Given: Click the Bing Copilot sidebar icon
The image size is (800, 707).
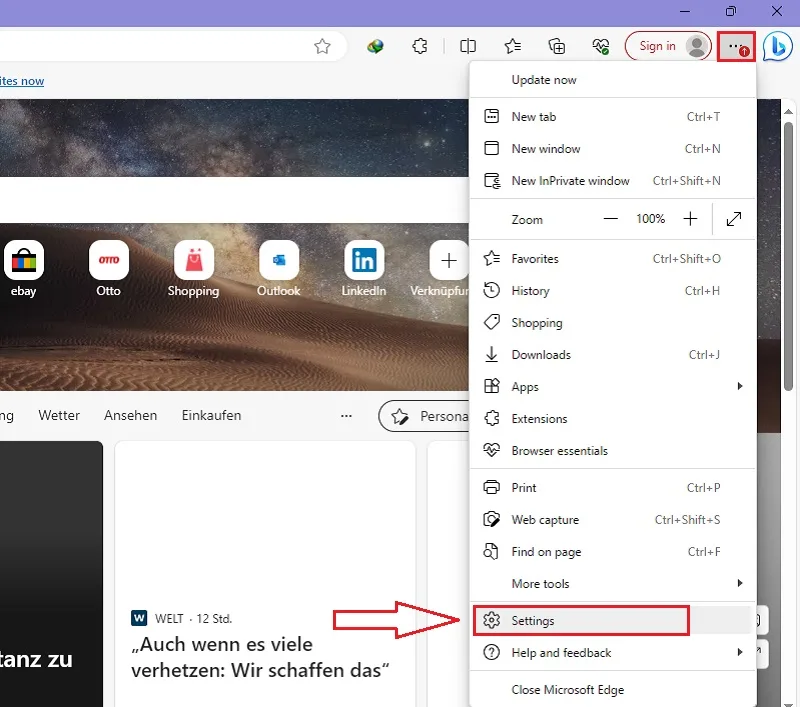Looking at the screenshot, I should 778,46.
